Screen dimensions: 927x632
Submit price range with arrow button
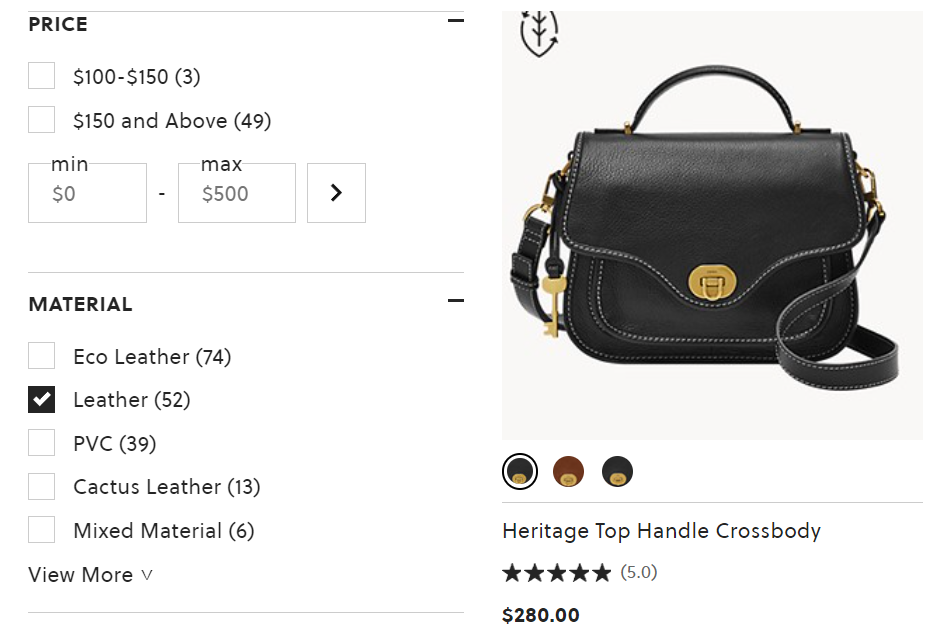click(336, 193)
